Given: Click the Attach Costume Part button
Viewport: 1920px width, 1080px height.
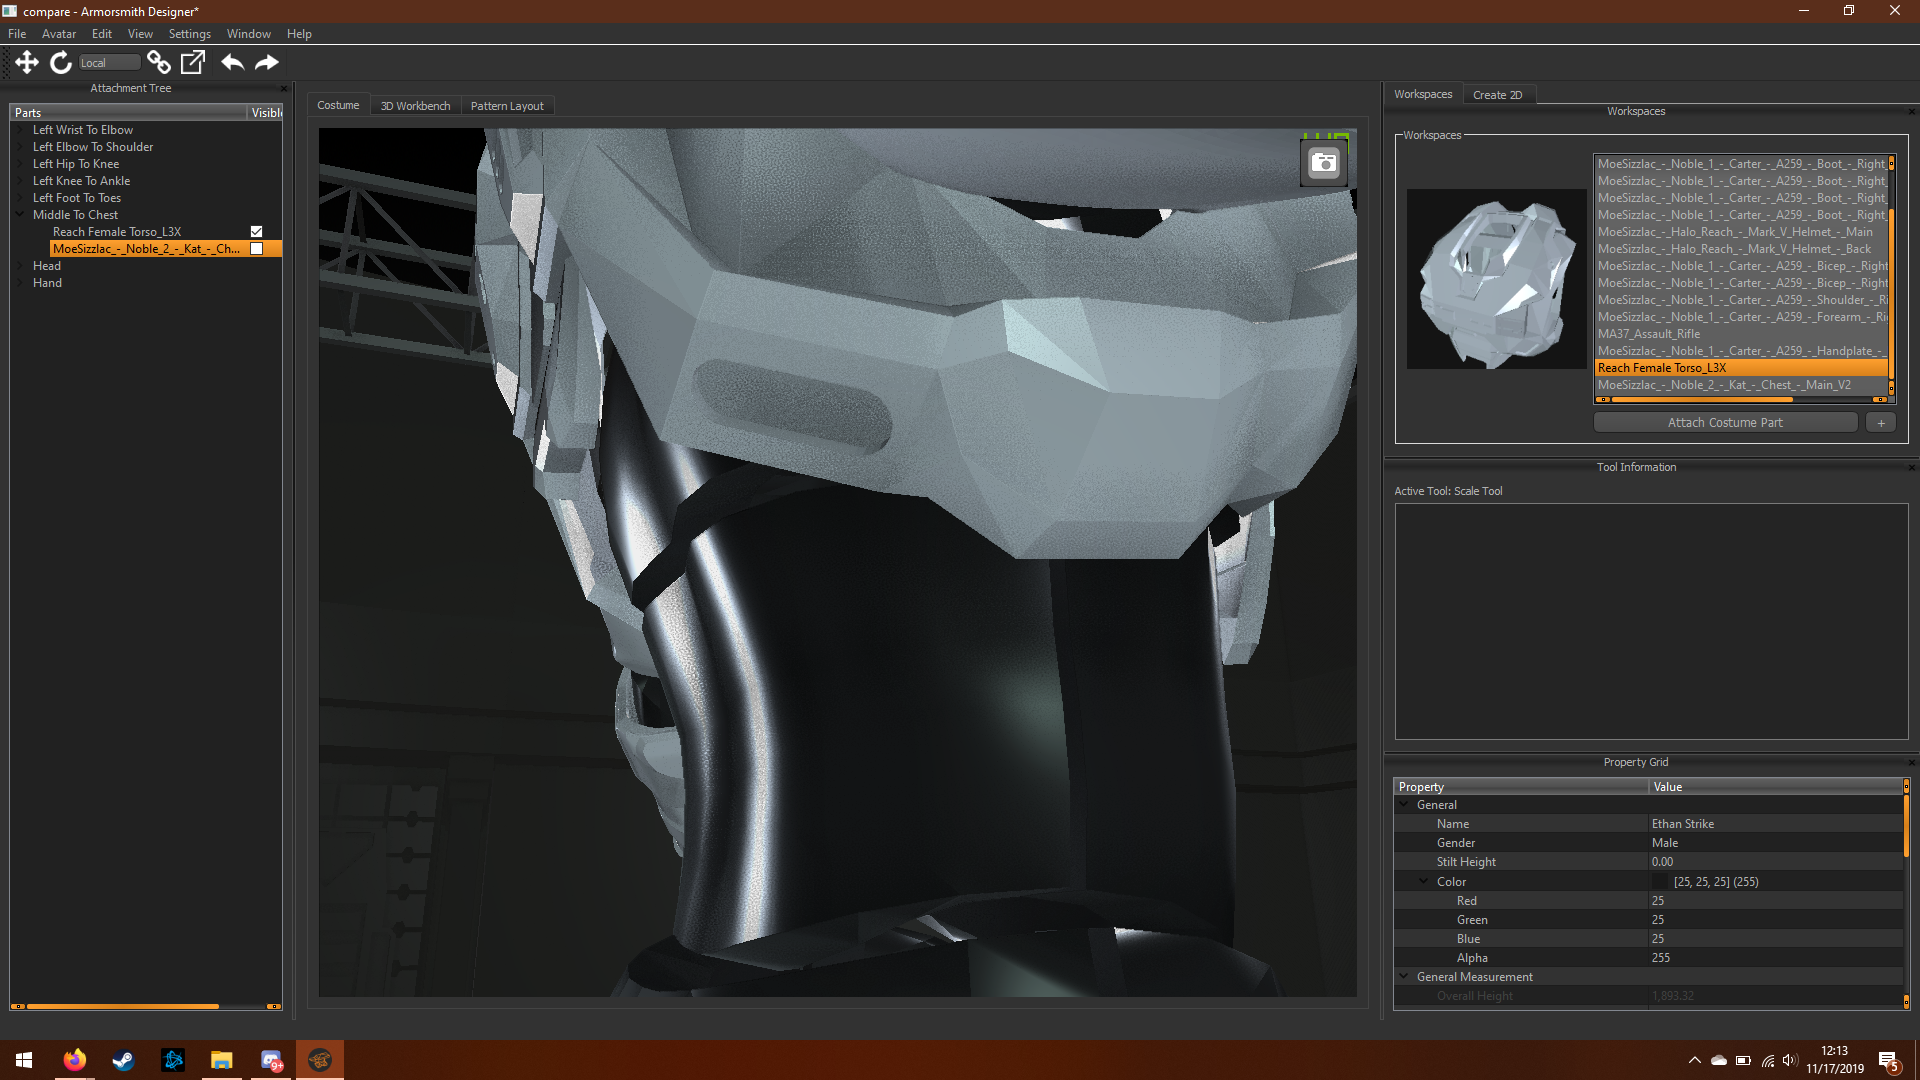Looking at the screenshot, I should 1725,422.
